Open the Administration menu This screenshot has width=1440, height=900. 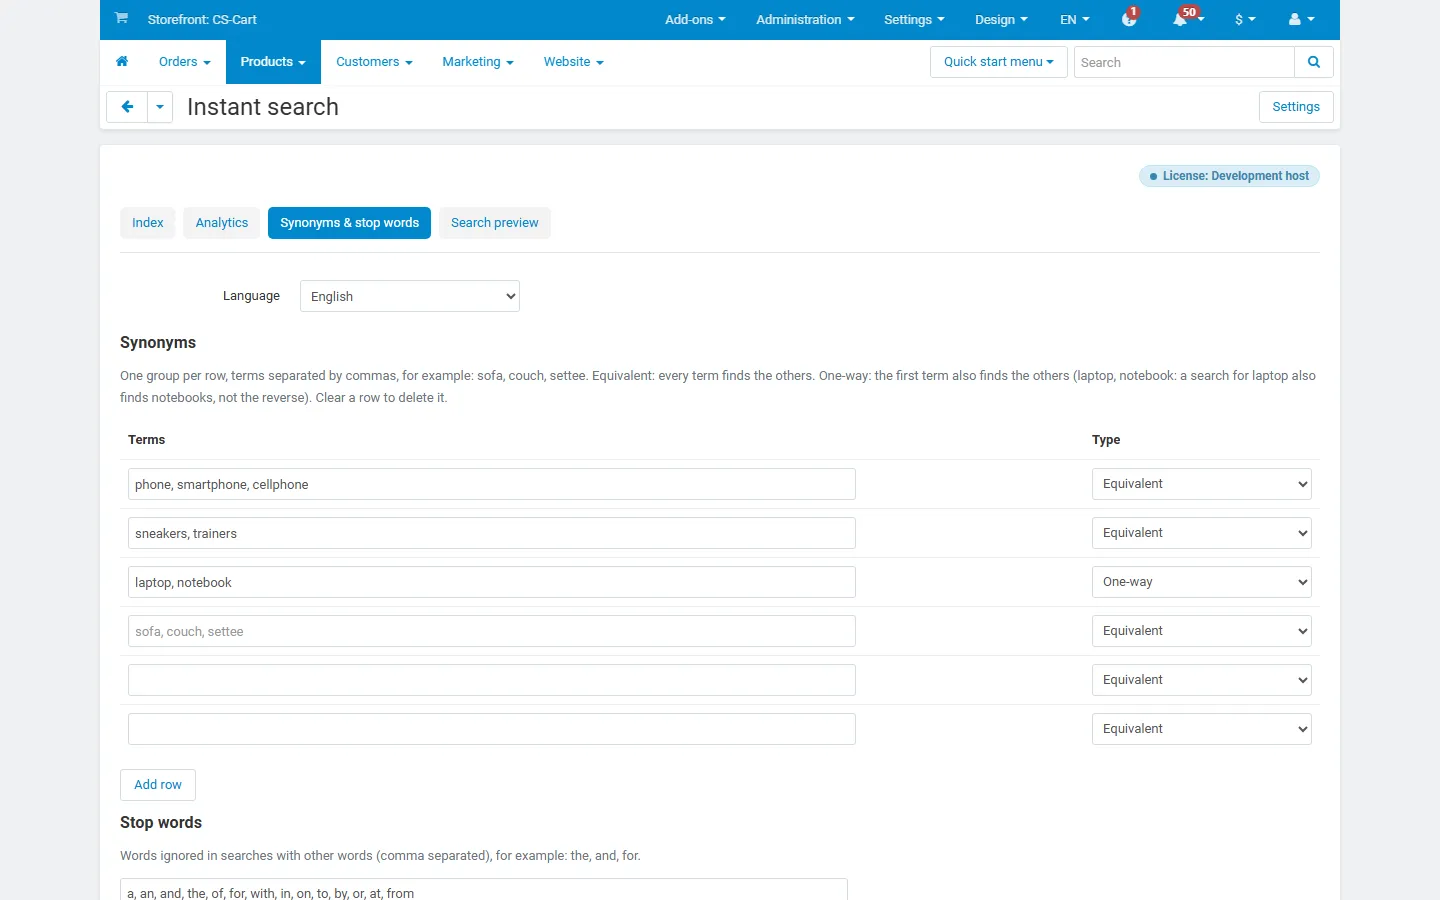coord(805,19)
